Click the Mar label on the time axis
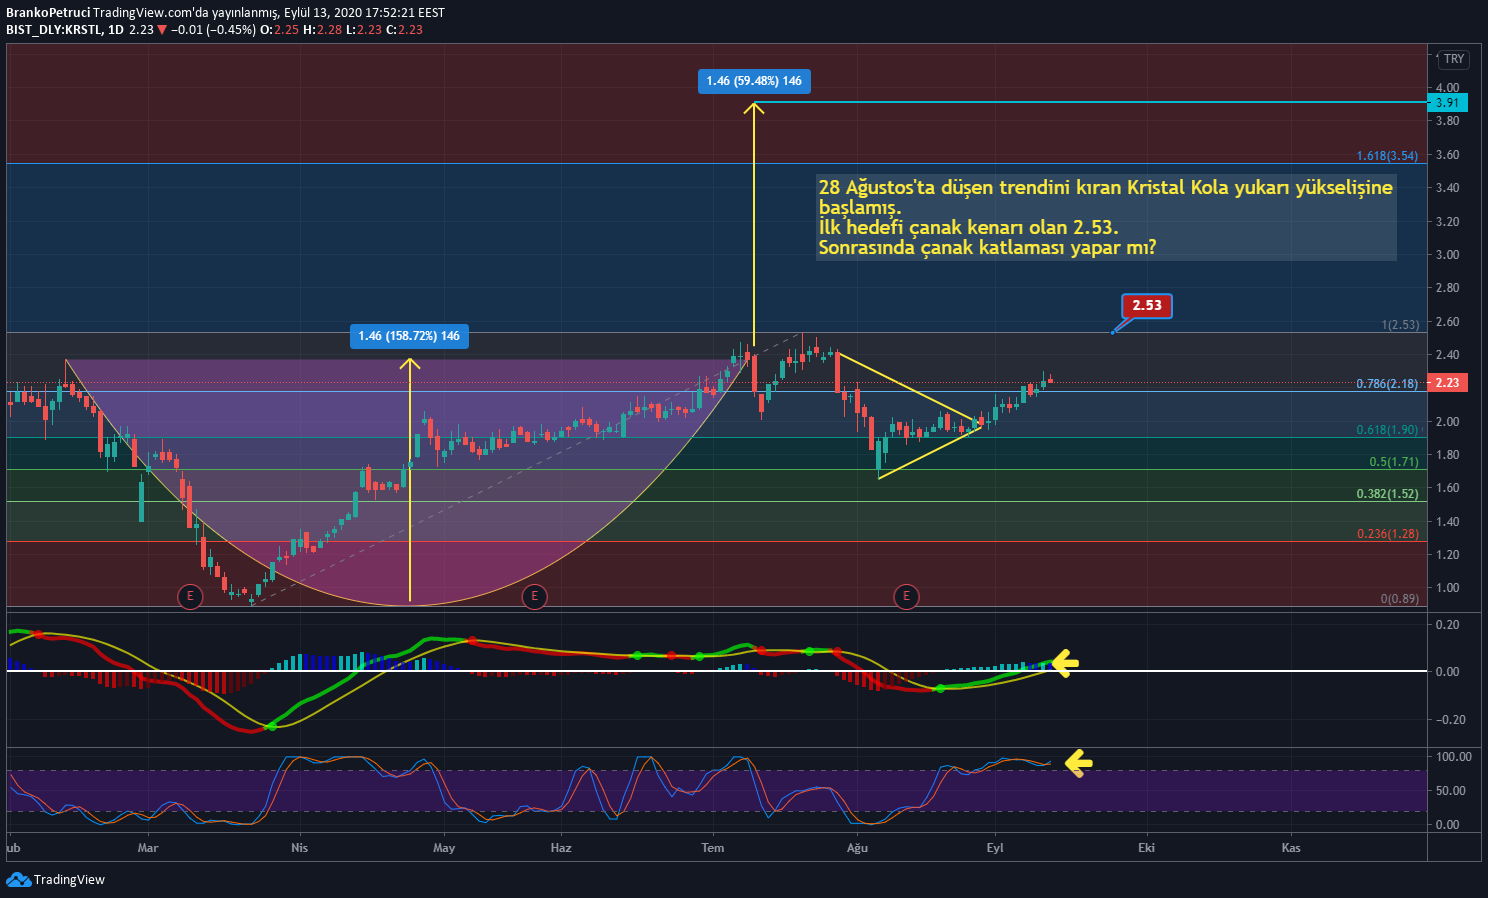 coord(148,848)
